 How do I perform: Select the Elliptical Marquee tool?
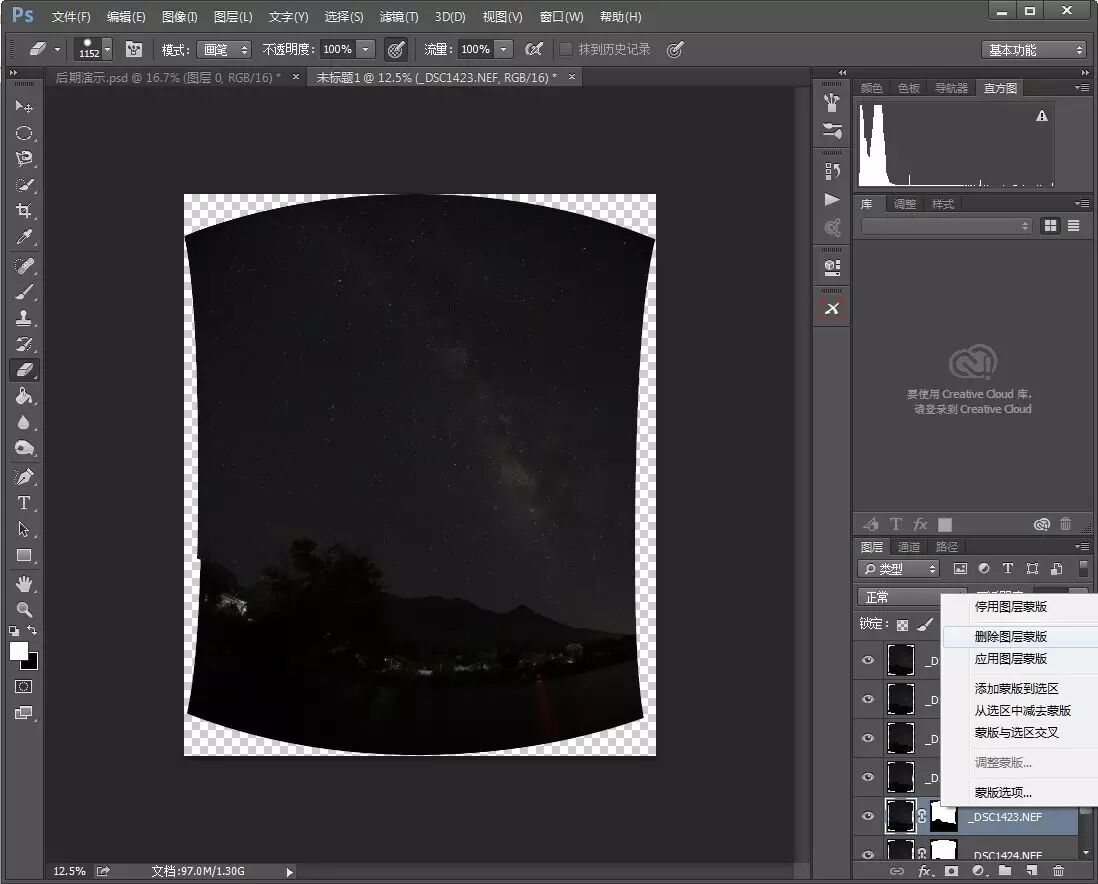coord(24,133)
